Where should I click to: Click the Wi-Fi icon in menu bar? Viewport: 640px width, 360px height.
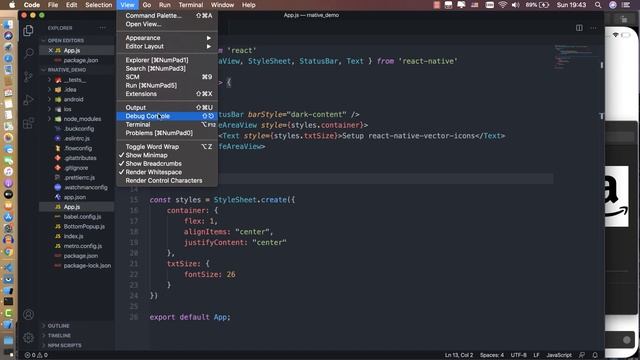503,5
